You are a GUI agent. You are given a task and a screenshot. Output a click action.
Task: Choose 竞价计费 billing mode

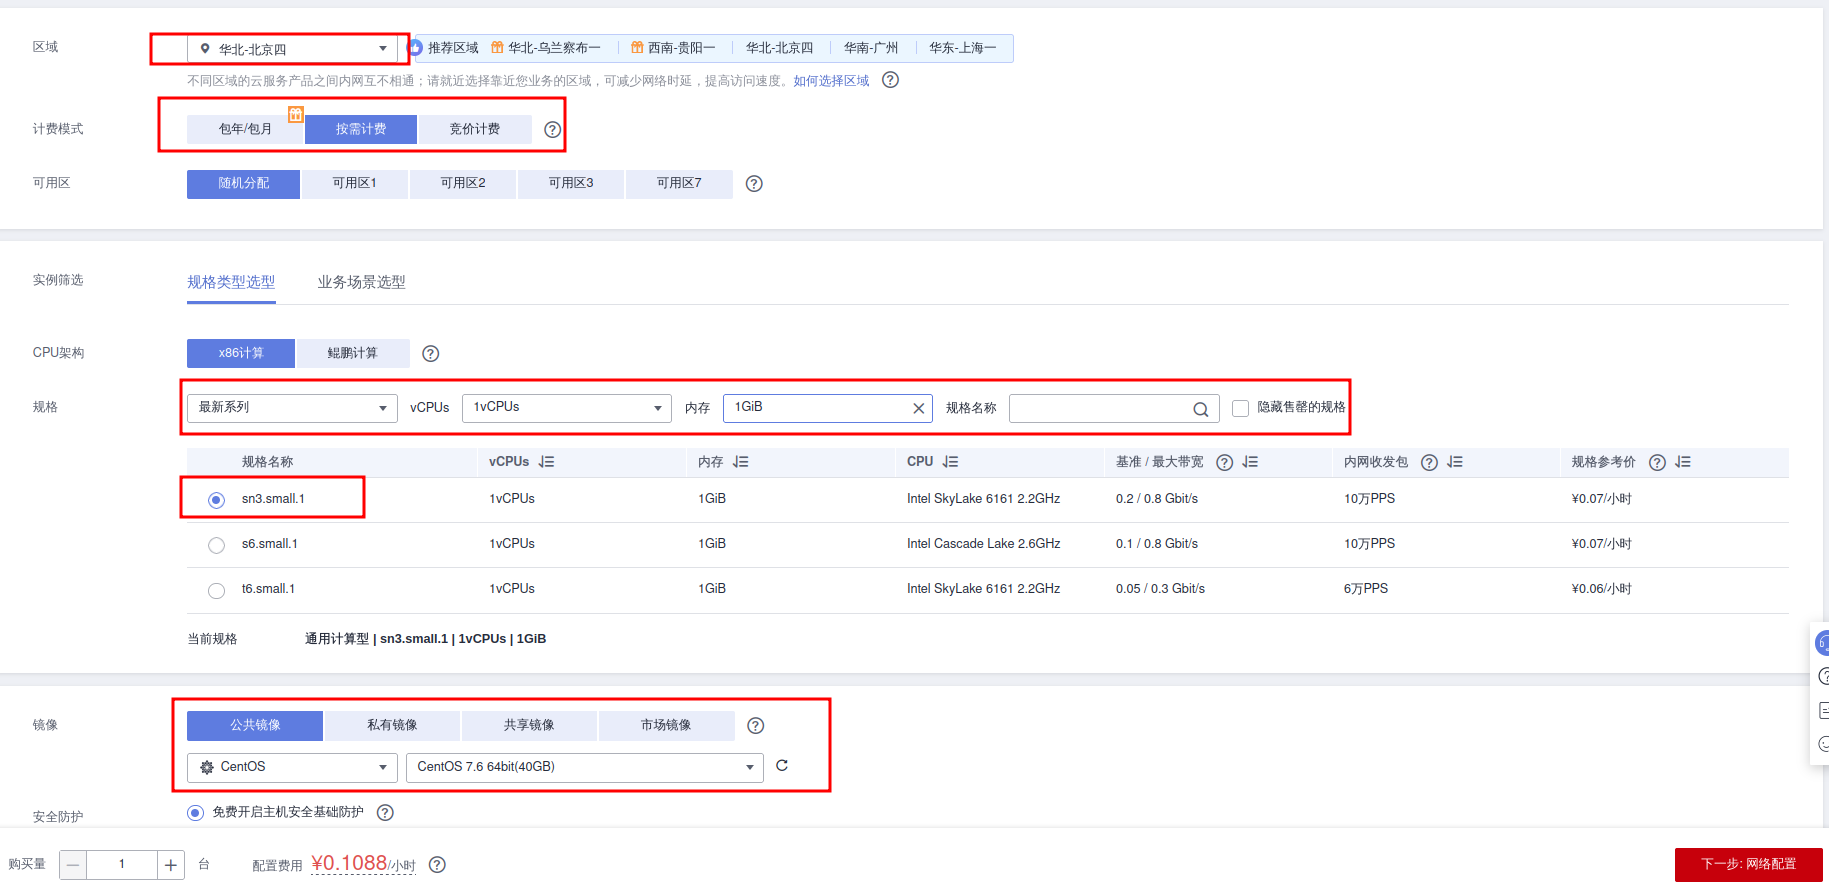tap(475, 129)
